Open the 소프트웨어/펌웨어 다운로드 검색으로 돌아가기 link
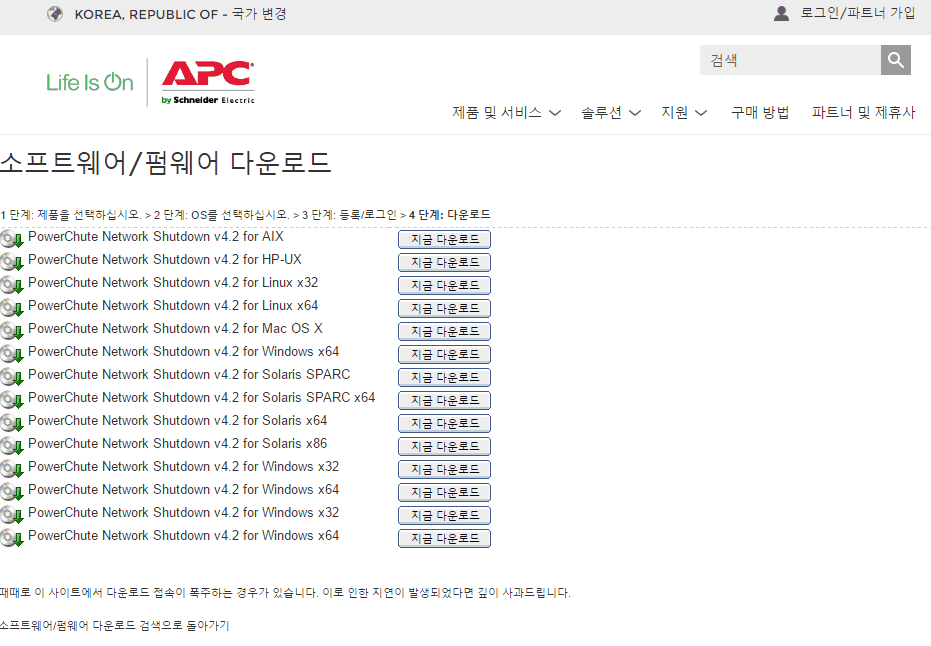This screenshot has height=646, width=931. 114,625
